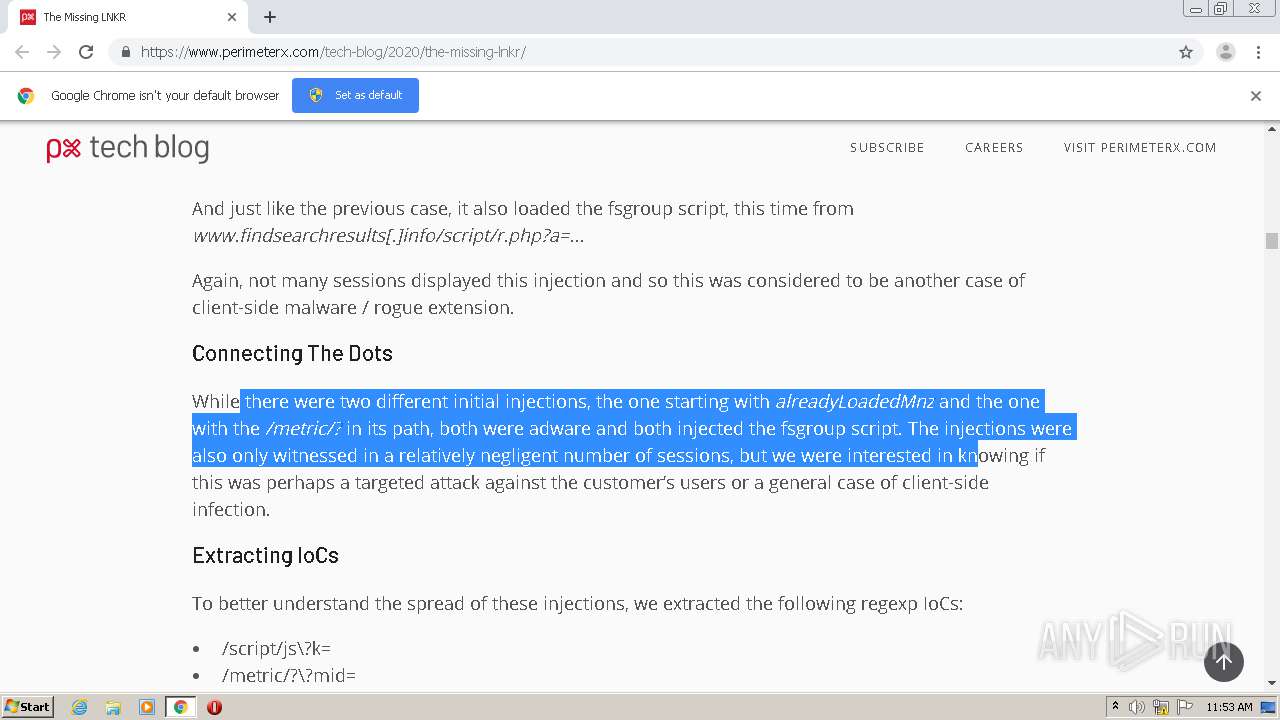Click the site security padlock icon
Screen dimensions: 1280x720
coord(126,52)
